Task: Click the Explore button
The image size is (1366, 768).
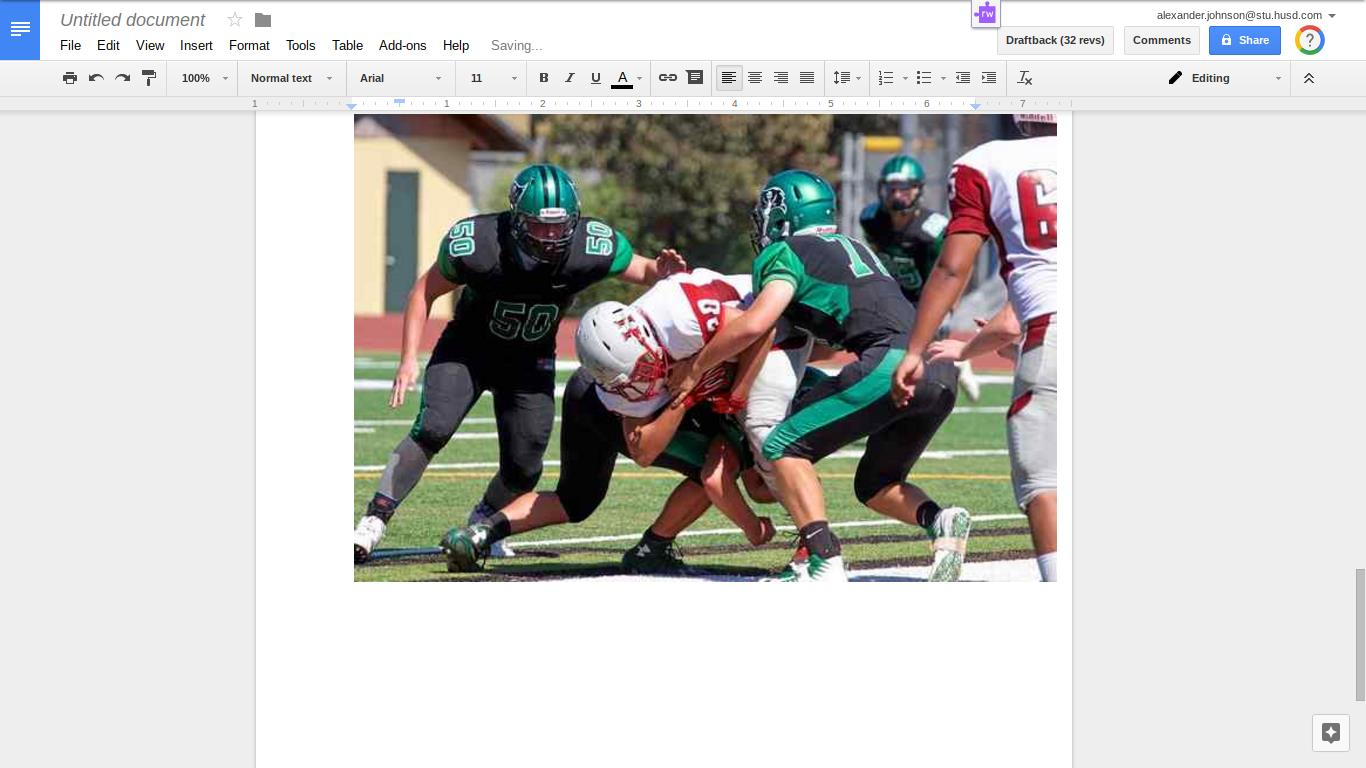Action: pyautogui.click(x=1331, y=733)
